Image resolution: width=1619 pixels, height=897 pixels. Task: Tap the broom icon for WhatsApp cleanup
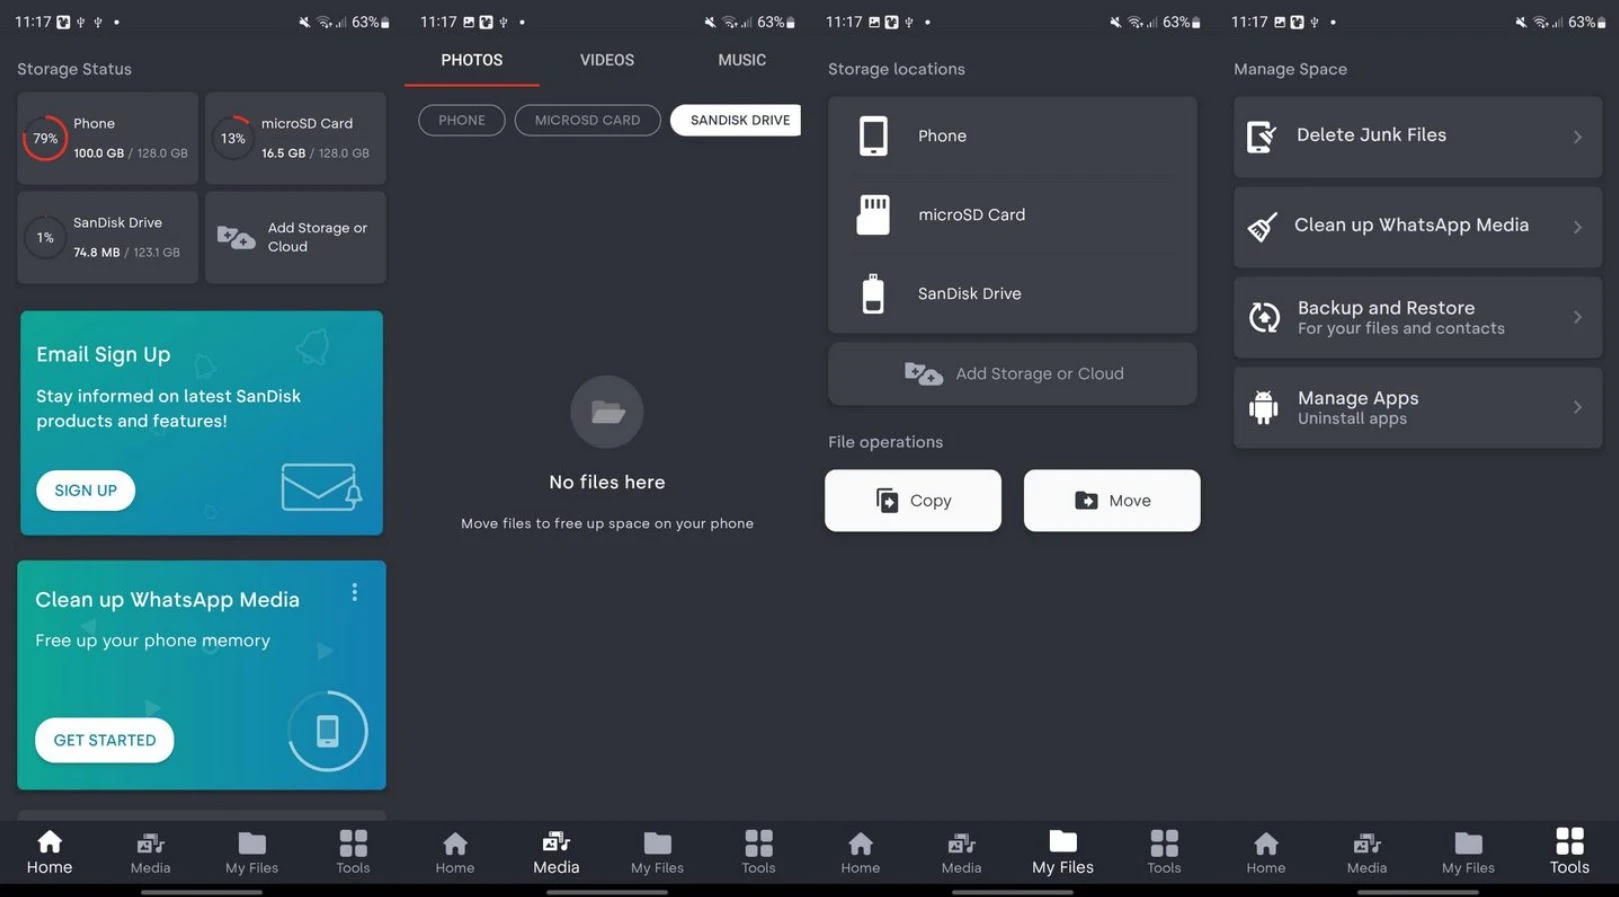click(x=1262, y=227)
